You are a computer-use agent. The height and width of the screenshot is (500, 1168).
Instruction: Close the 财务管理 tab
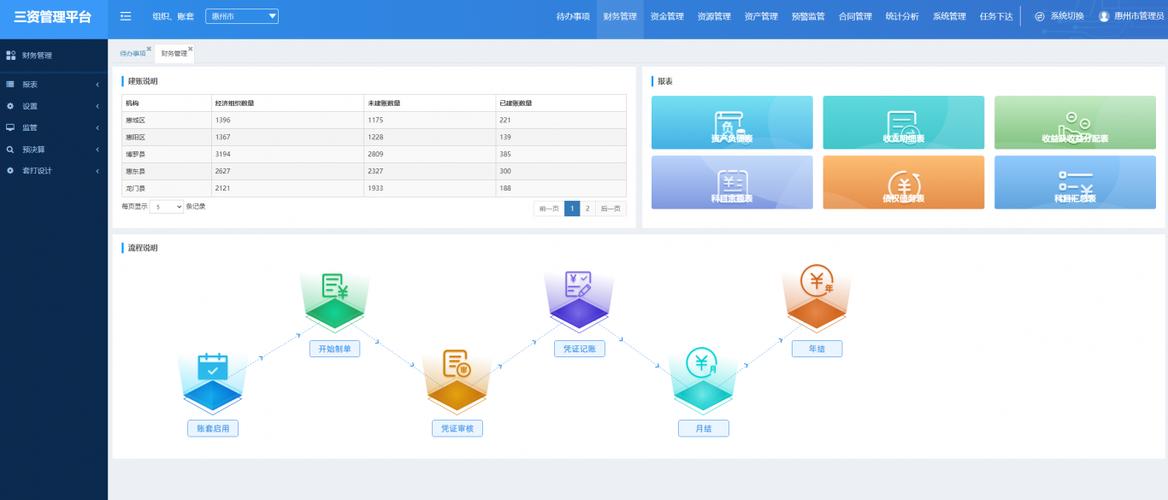(x=191, y=49)
